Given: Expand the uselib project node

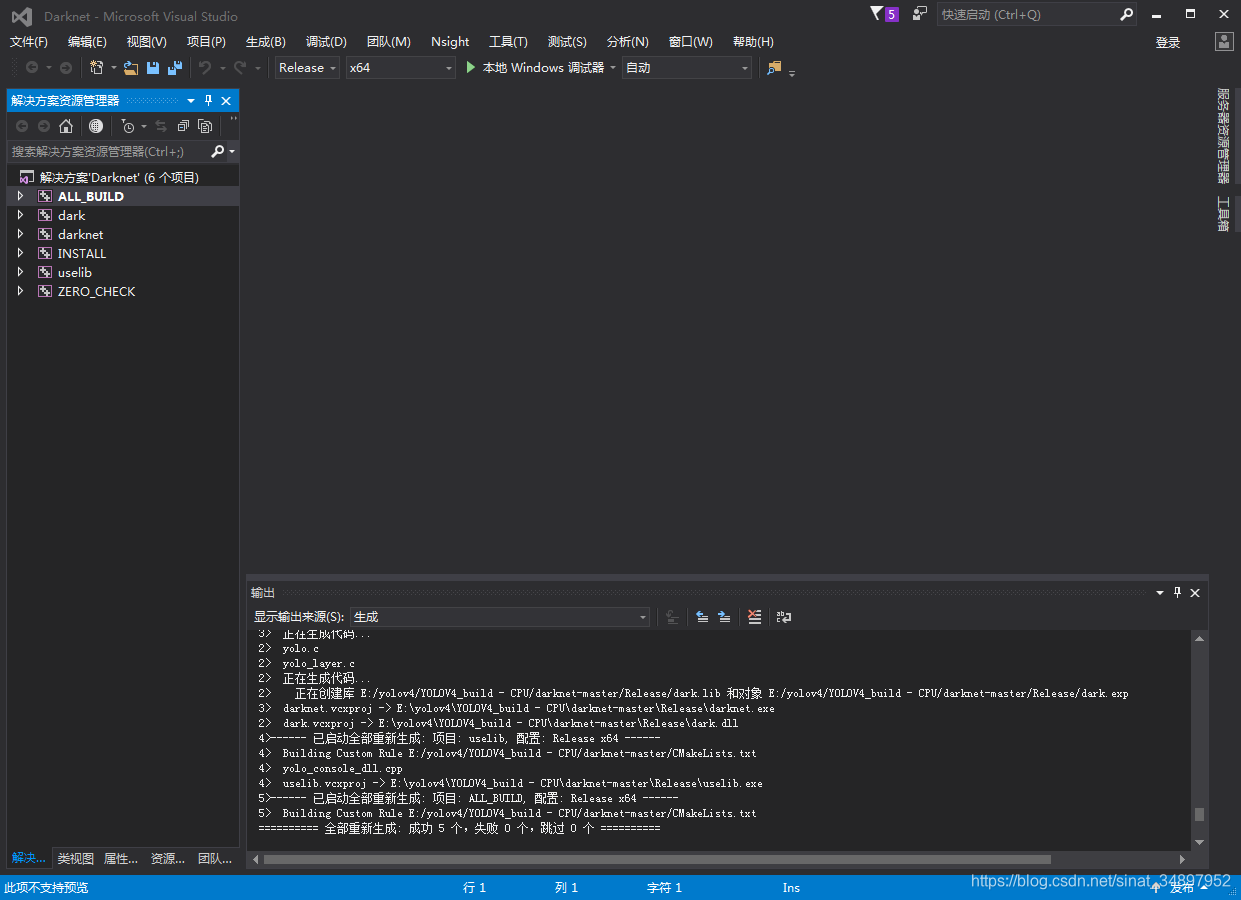Looking at the screenshot, I should 20,272.
